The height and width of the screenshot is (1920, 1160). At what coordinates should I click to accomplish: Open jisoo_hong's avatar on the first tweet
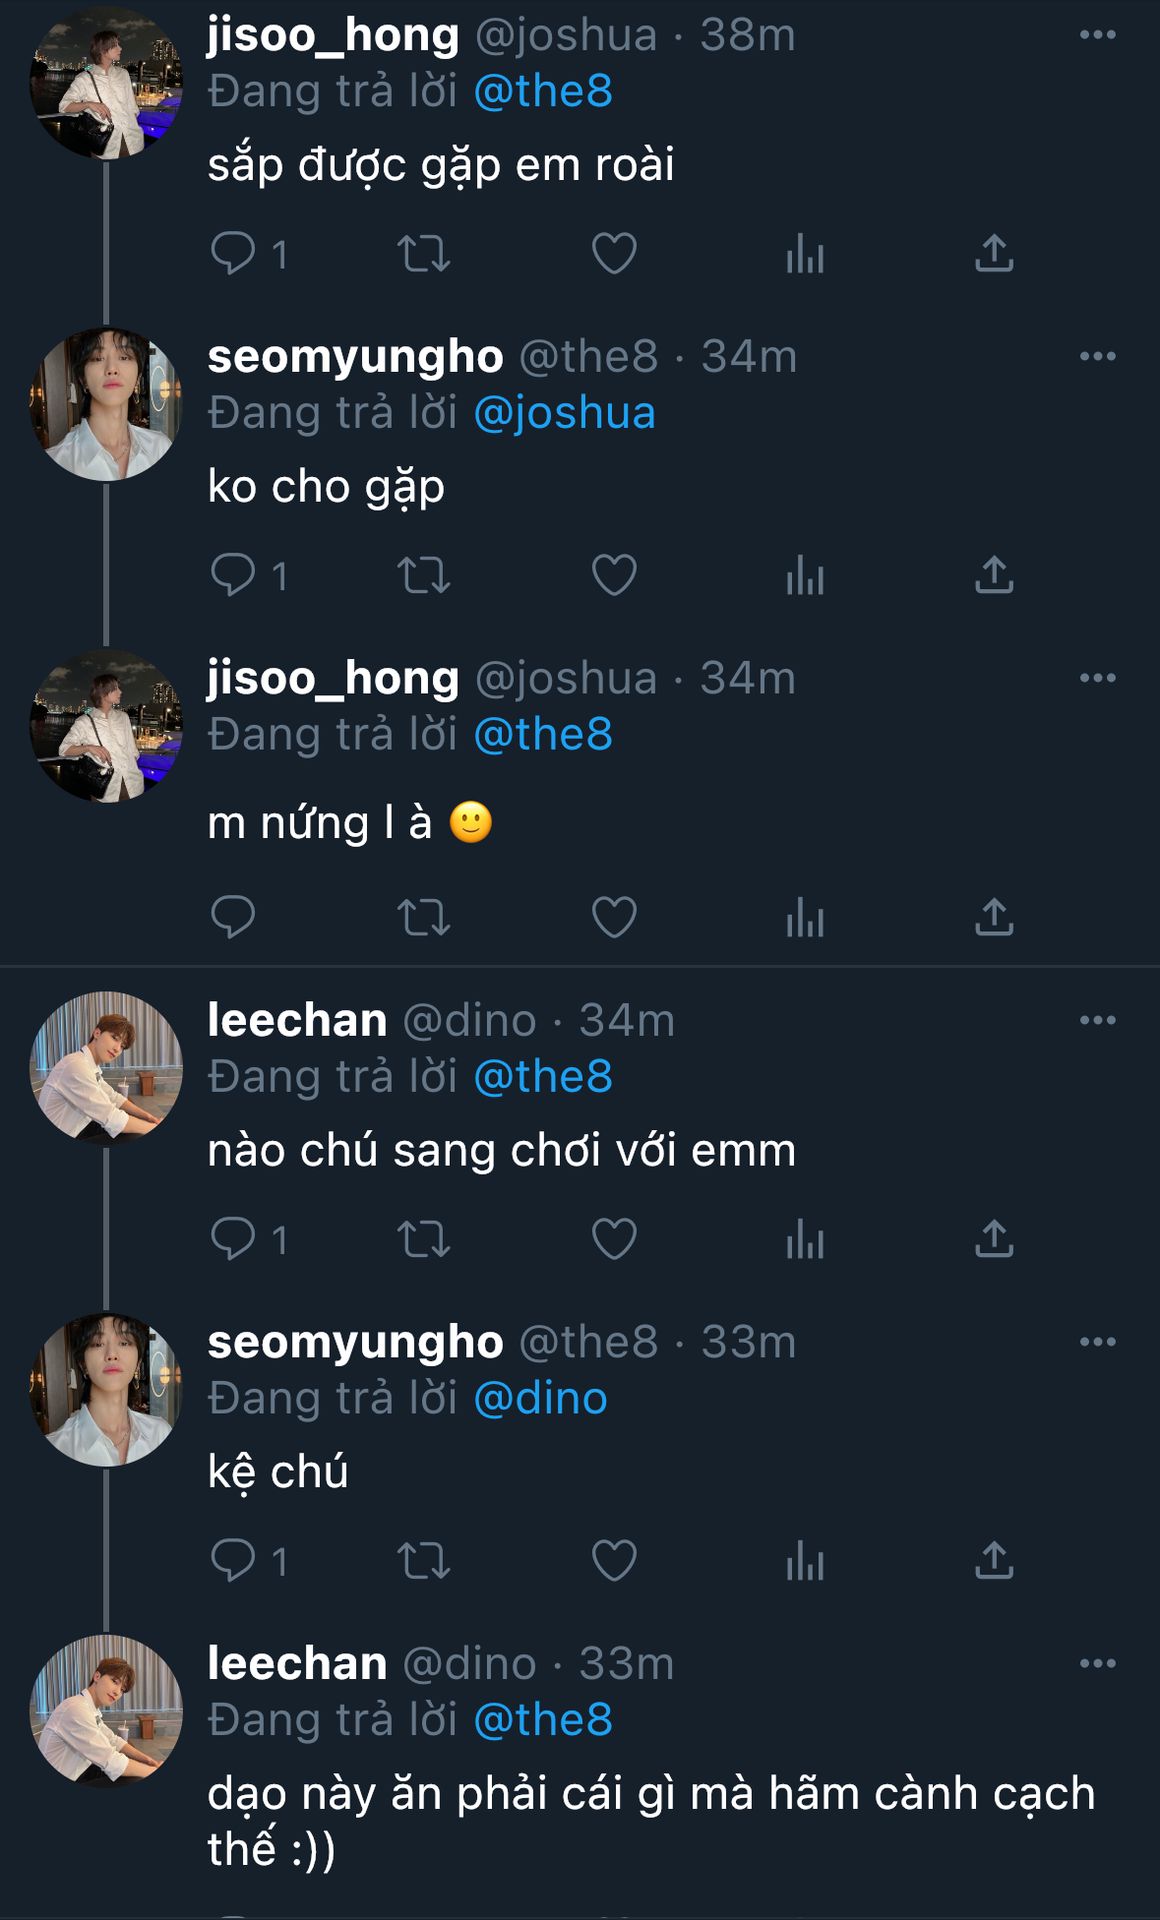point(106,83)
